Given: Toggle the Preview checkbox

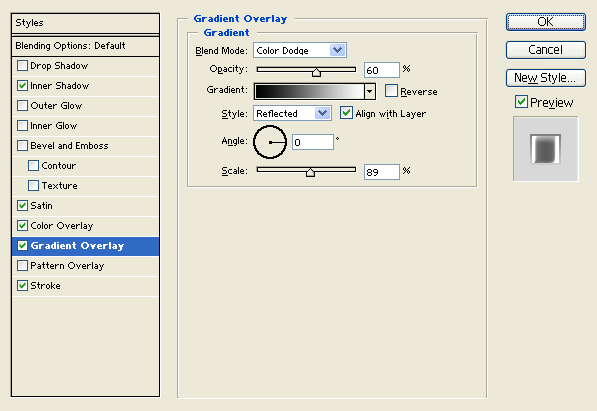Looking at the screenshot, I should point(521,102).
